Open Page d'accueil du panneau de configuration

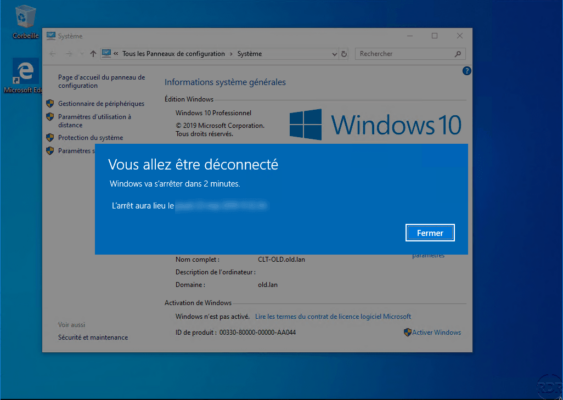tap(102, 82)
